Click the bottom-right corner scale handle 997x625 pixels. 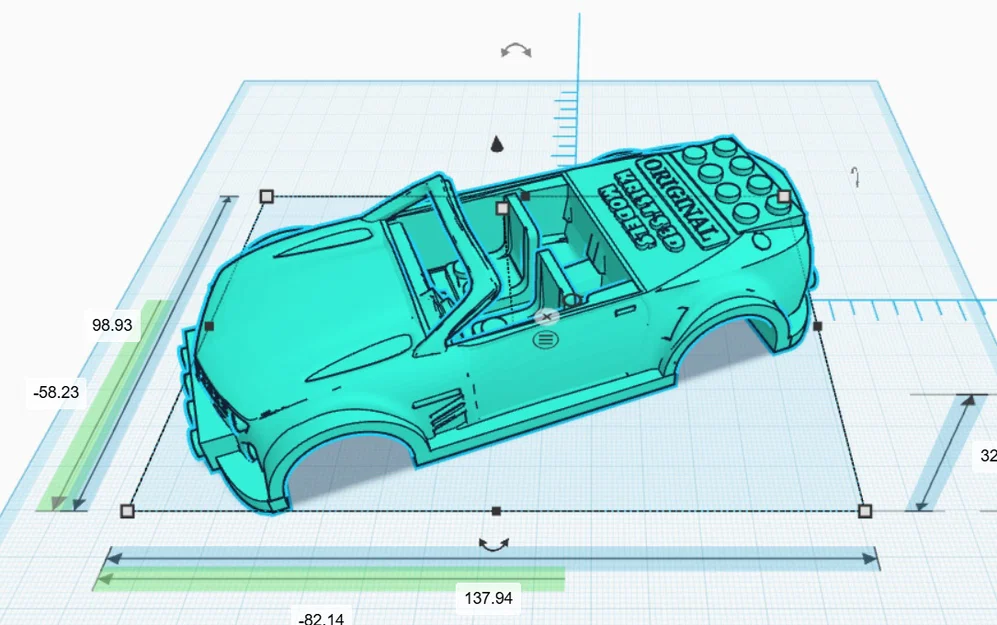point(864,512)
